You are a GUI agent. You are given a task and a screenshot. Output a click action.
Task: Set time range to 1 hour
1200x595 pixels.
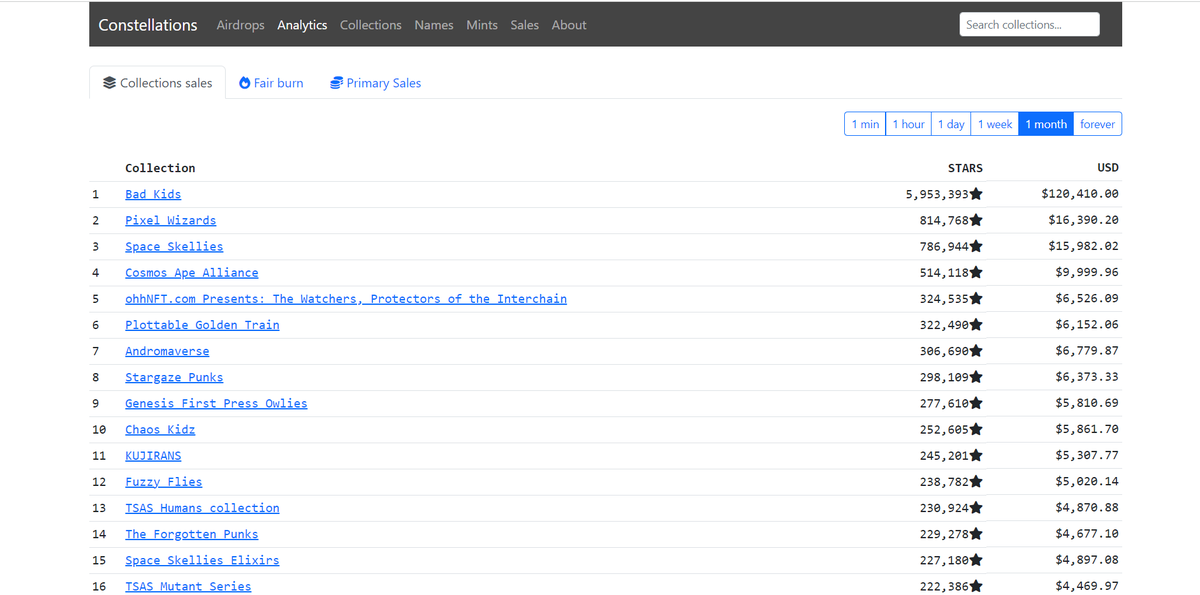click(x=908, y=124)
